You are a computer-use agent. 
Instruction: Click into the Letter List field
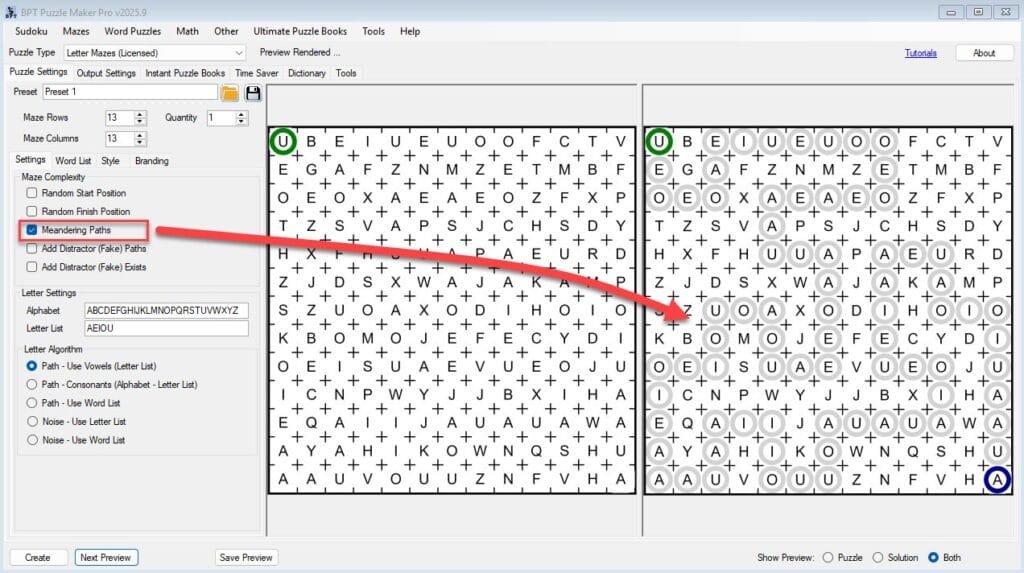point(166,328)
